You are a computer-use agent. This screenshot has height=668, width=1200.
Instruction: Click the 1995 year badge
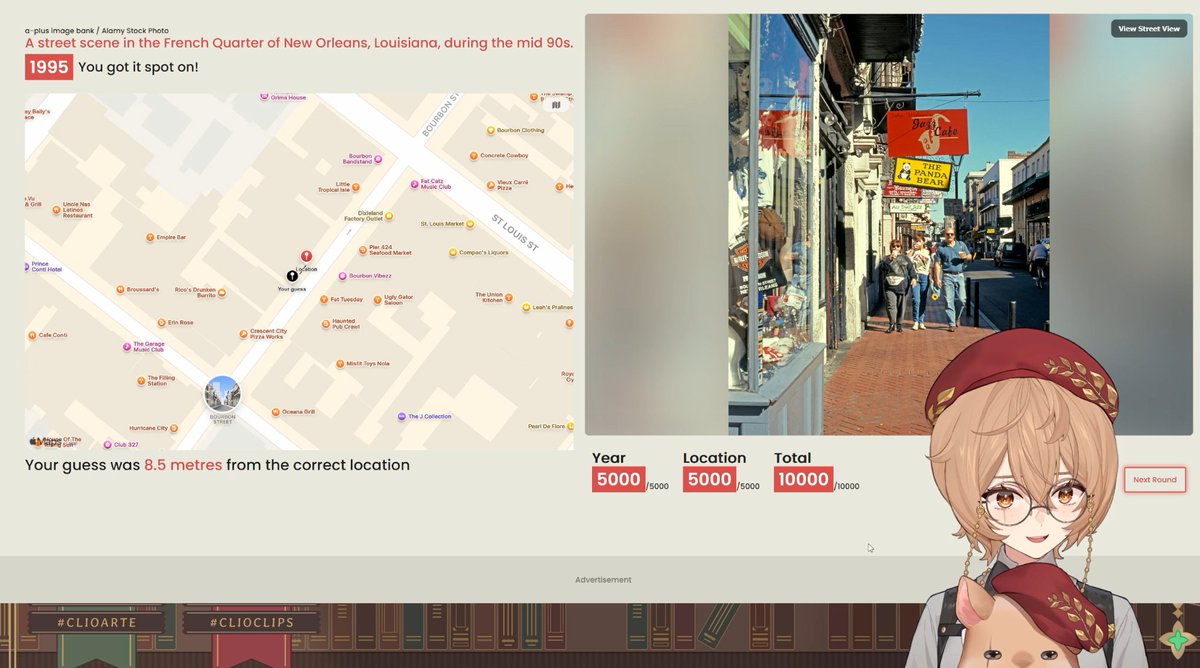[49, 67]
